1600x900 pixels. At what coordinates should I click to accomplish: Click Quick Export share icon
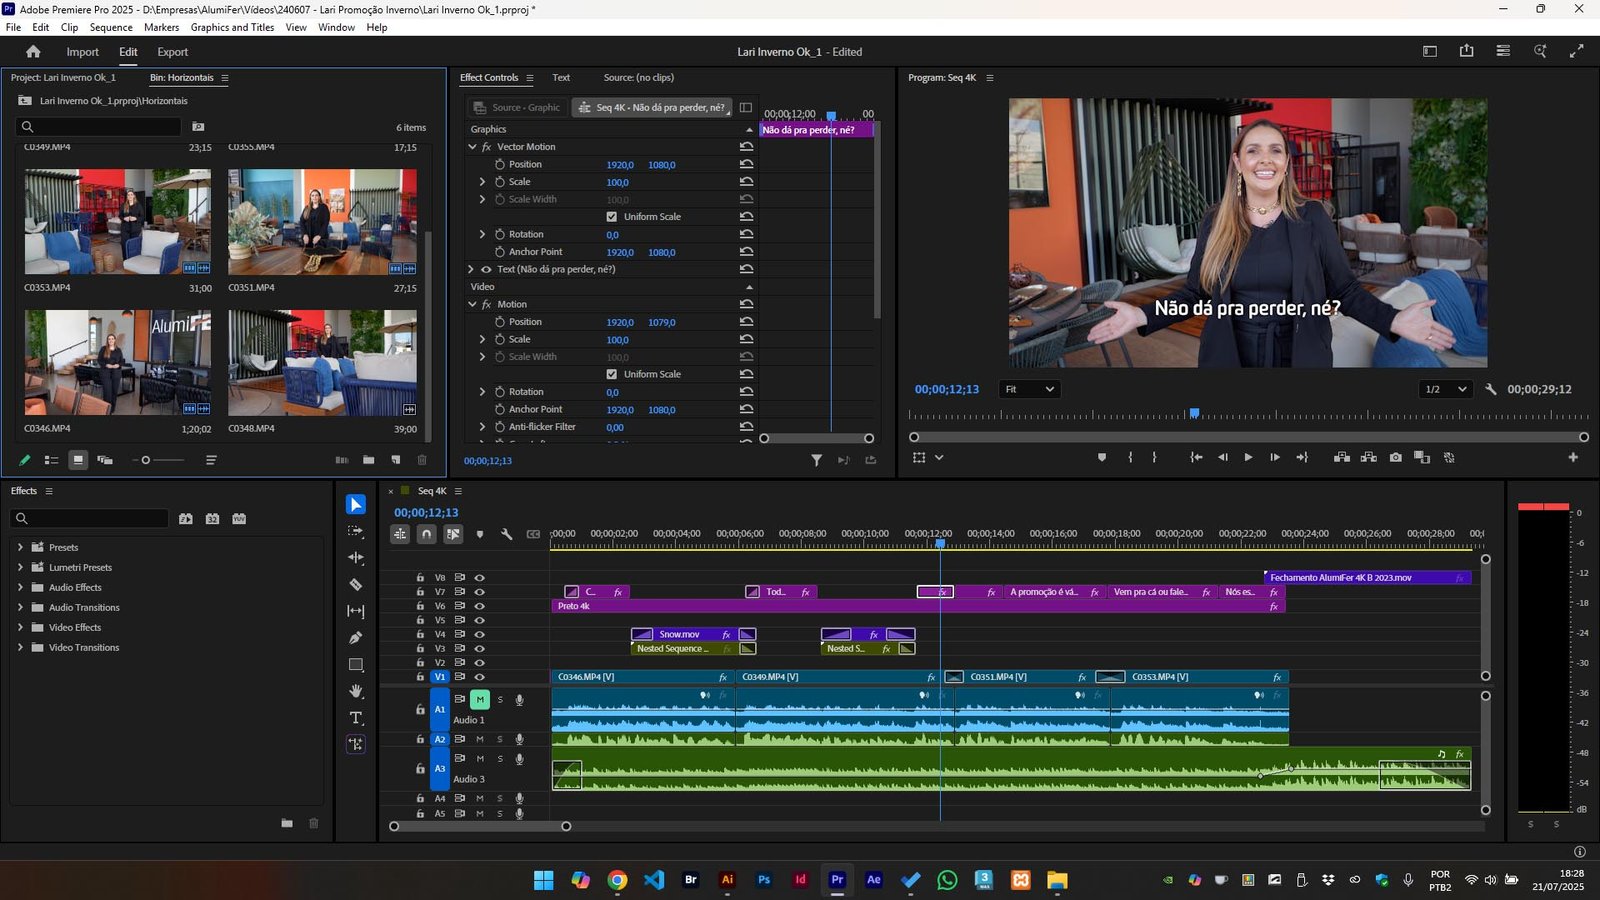[1466, 51]
